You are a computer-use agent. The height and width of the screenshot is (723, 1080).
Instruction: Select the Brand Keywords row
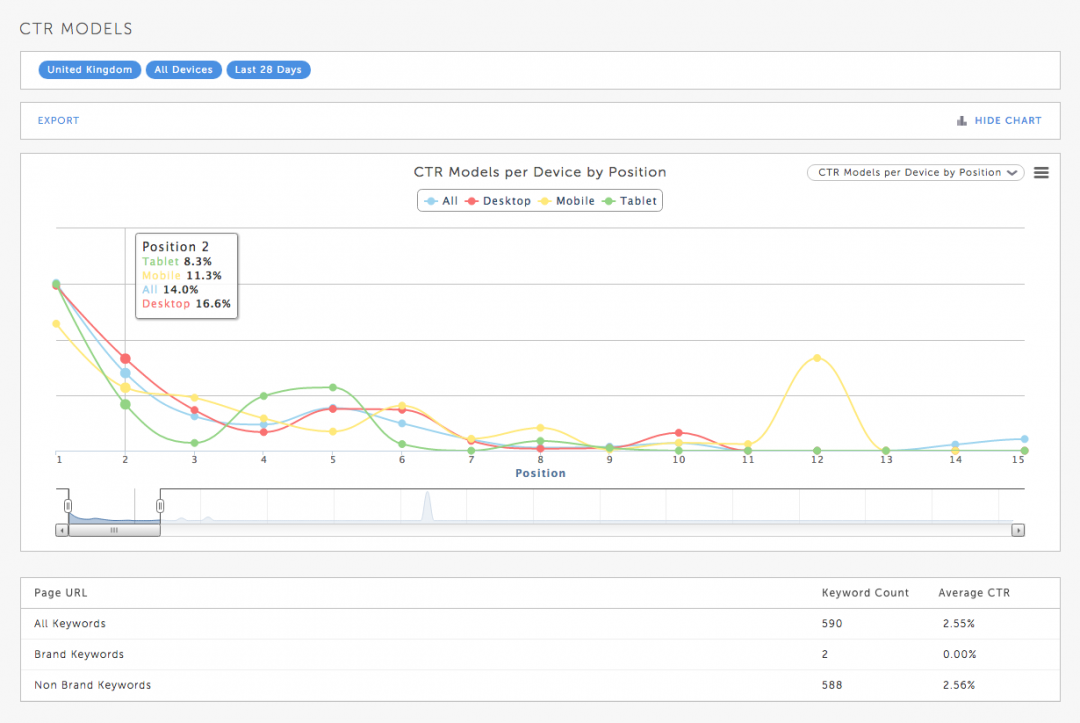[540, 654]
